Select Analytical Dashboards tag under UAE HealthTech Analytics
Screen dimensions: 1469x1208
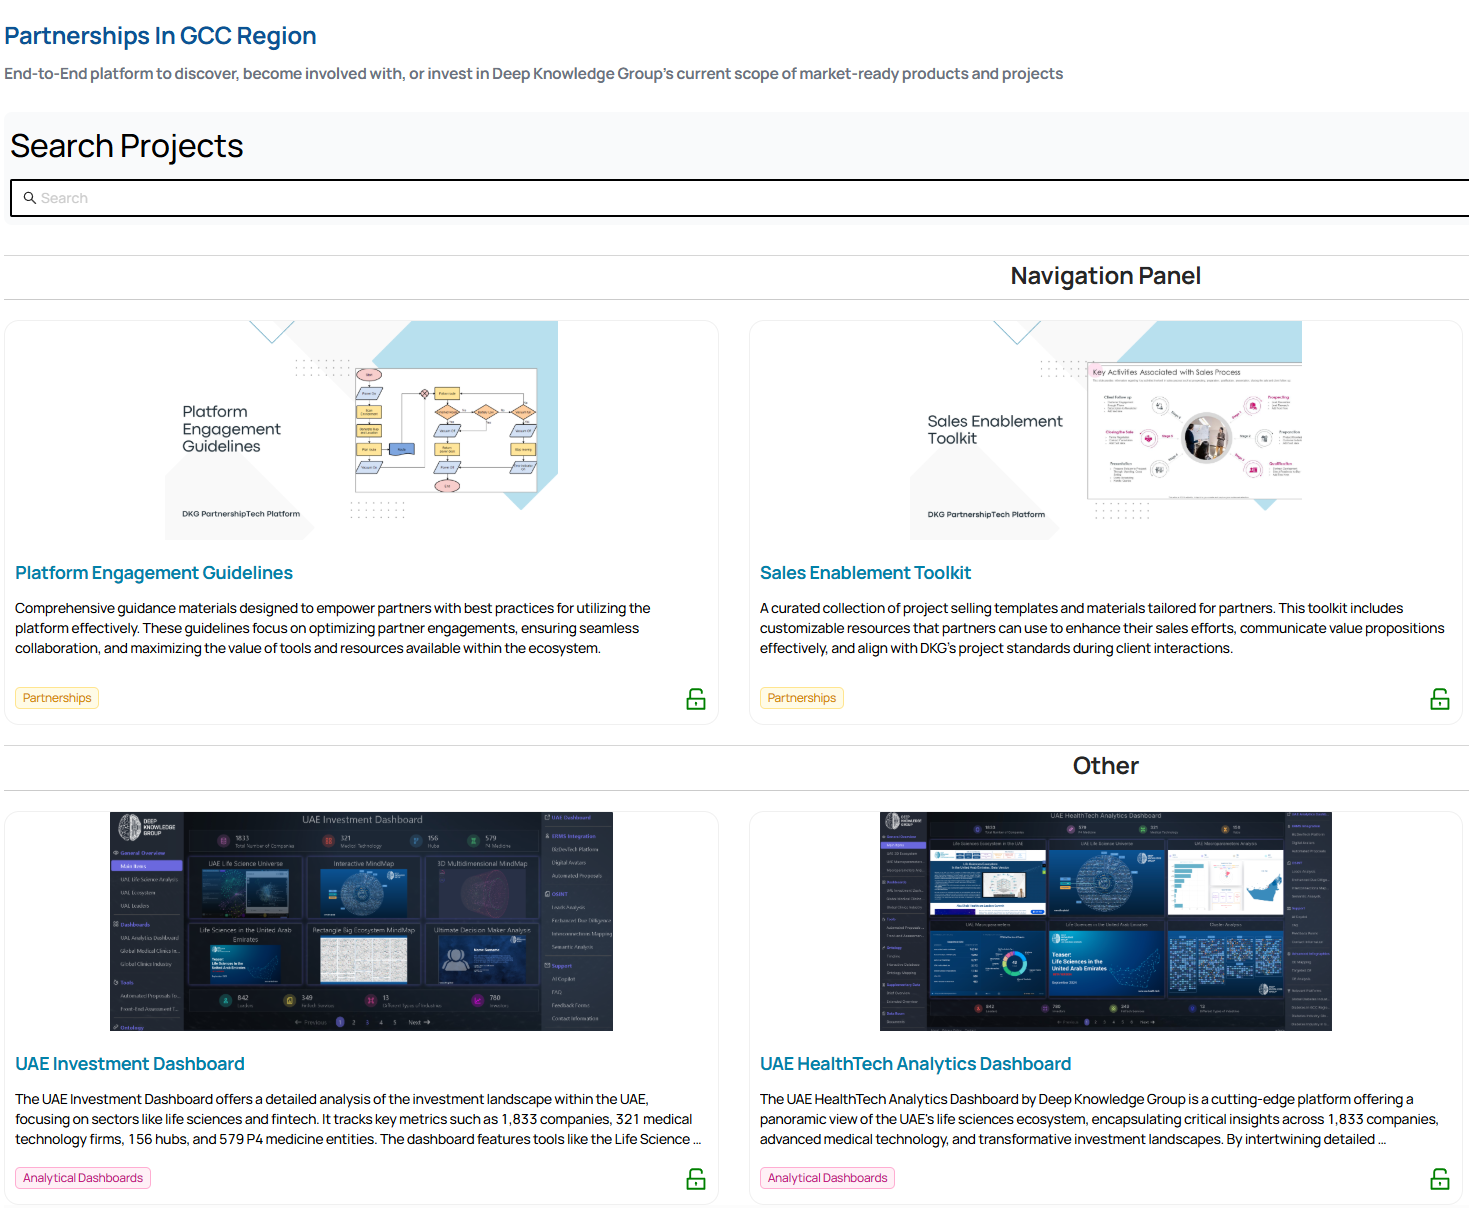click(827, 1178)
